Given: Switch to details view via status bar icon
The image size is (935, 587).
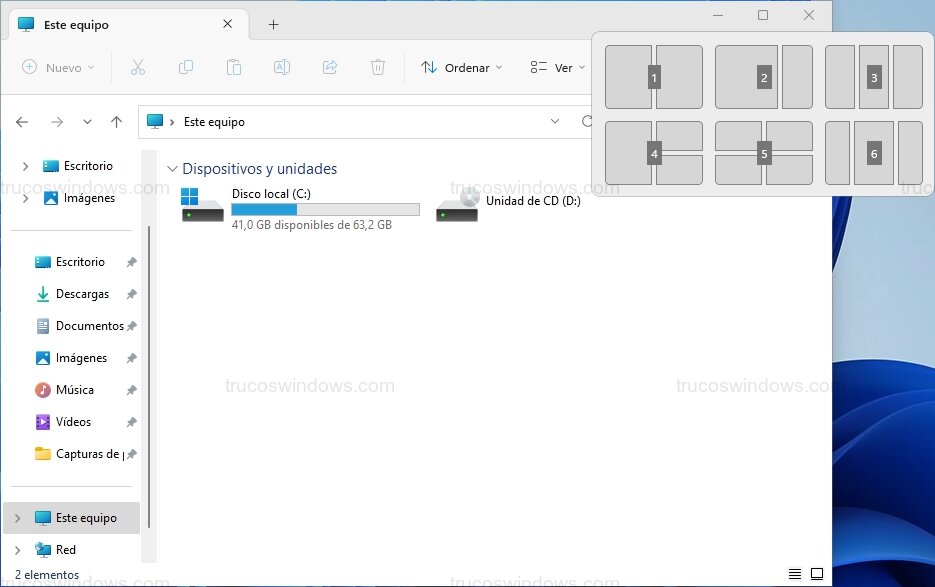Looking at the screenshot, I should (x=793, y=573).
